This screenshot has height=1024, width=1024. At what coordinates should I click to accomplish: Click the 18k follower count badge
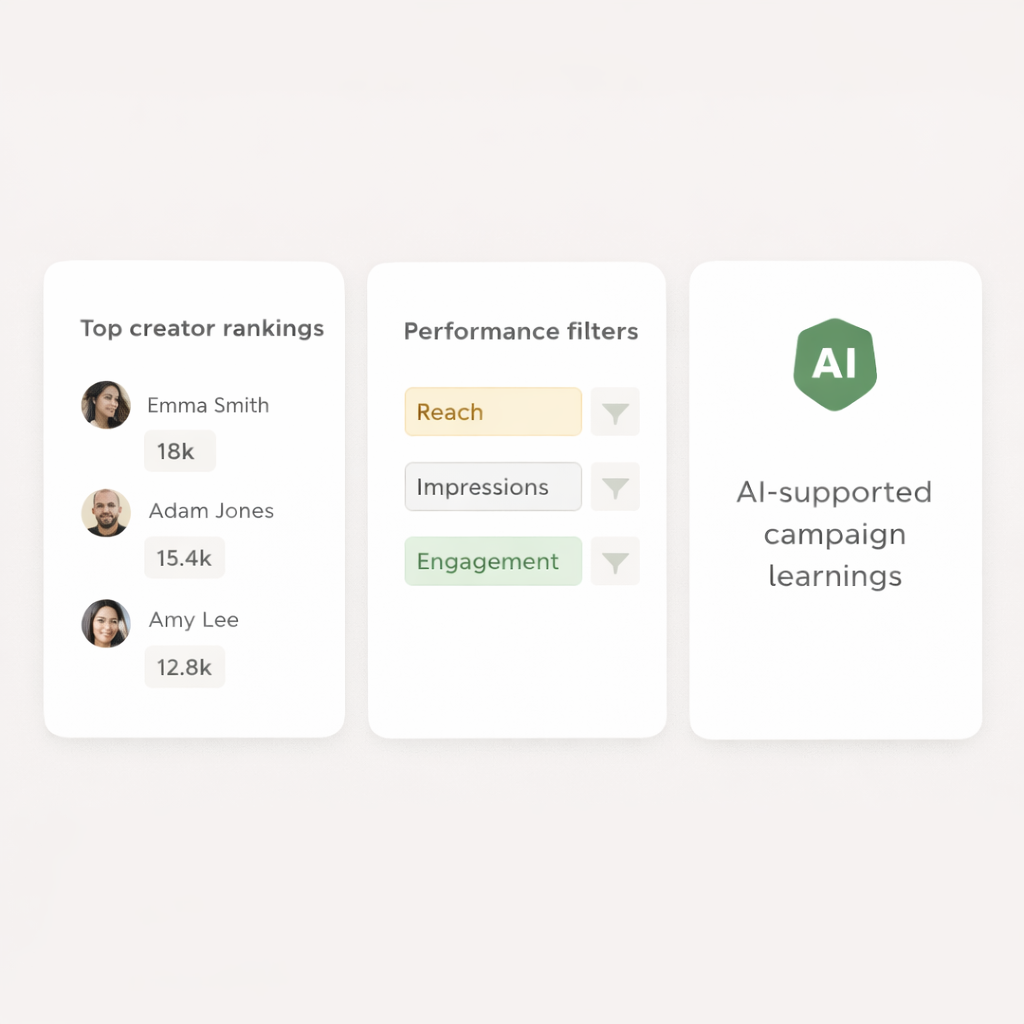pyautogui.click(x=179, y=451)
